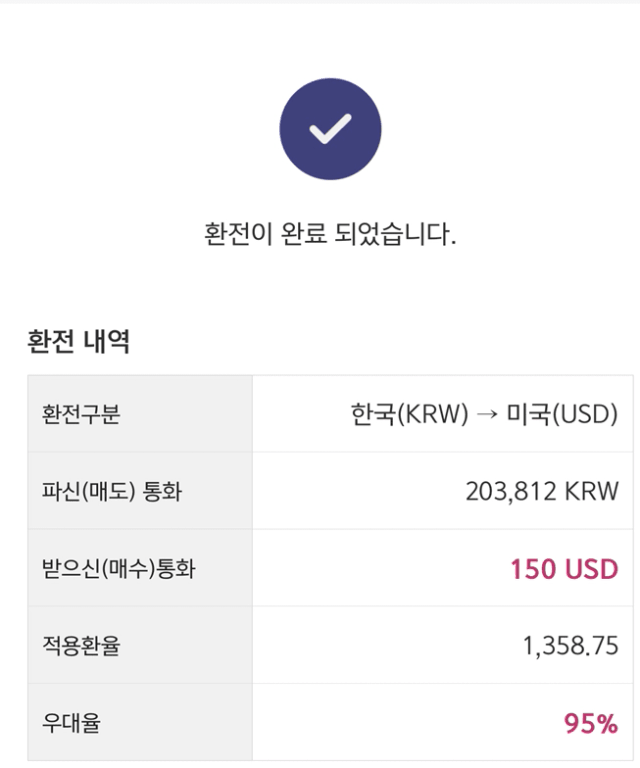
Task: Select the 적용환율 row label
Action: (81, 645)
